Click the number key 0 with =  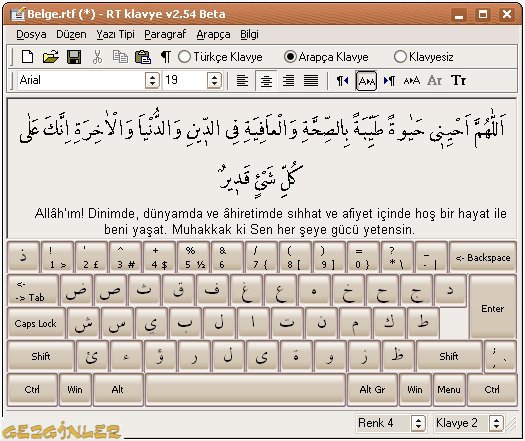point(364,258)
